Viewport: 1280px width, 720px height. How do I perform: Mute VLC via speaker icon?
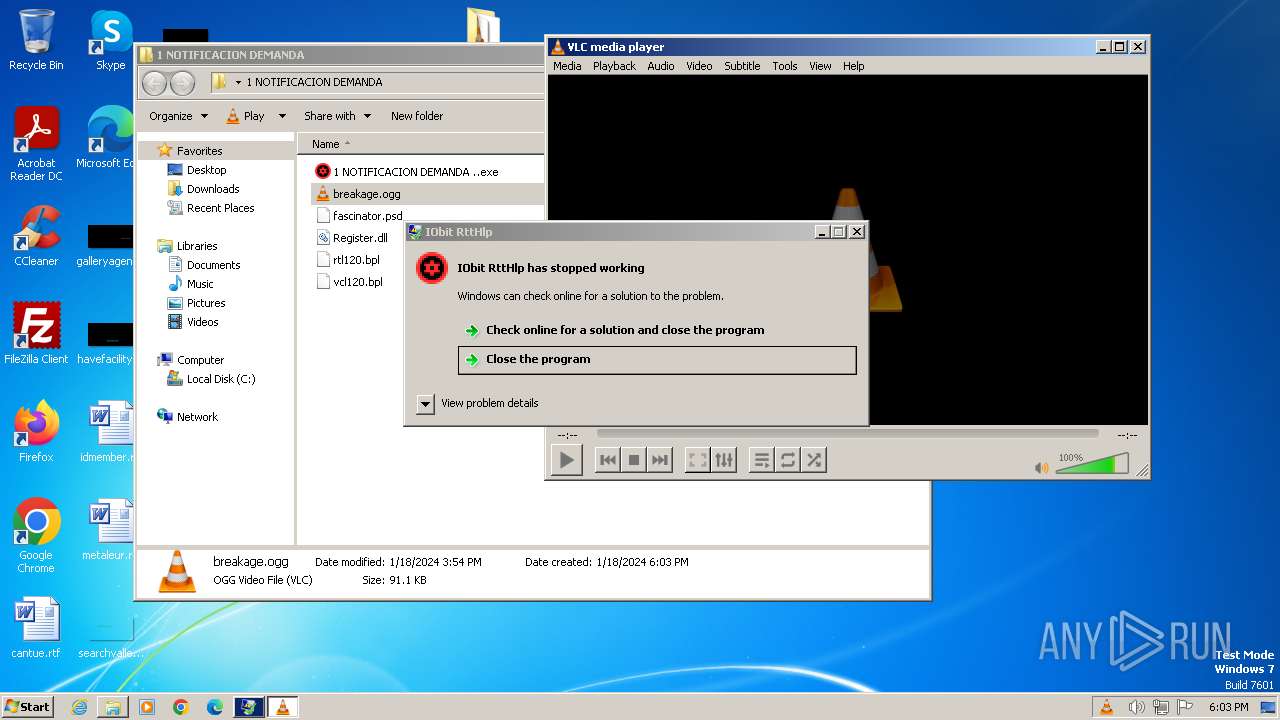coord(1042,467)
